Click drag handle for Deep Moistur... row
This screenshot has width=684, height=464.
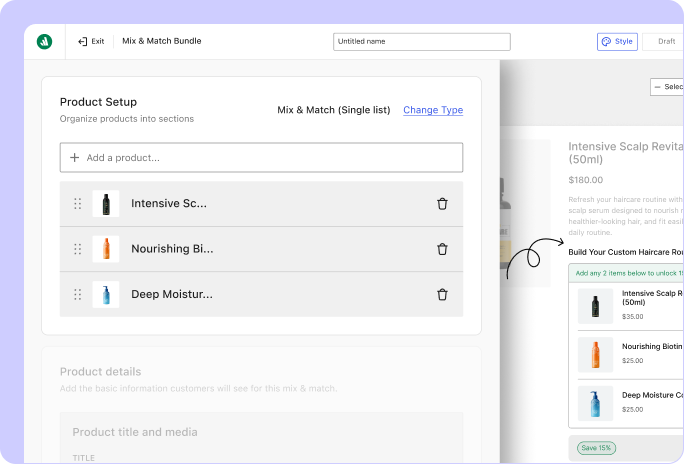[x=78, y=294]
